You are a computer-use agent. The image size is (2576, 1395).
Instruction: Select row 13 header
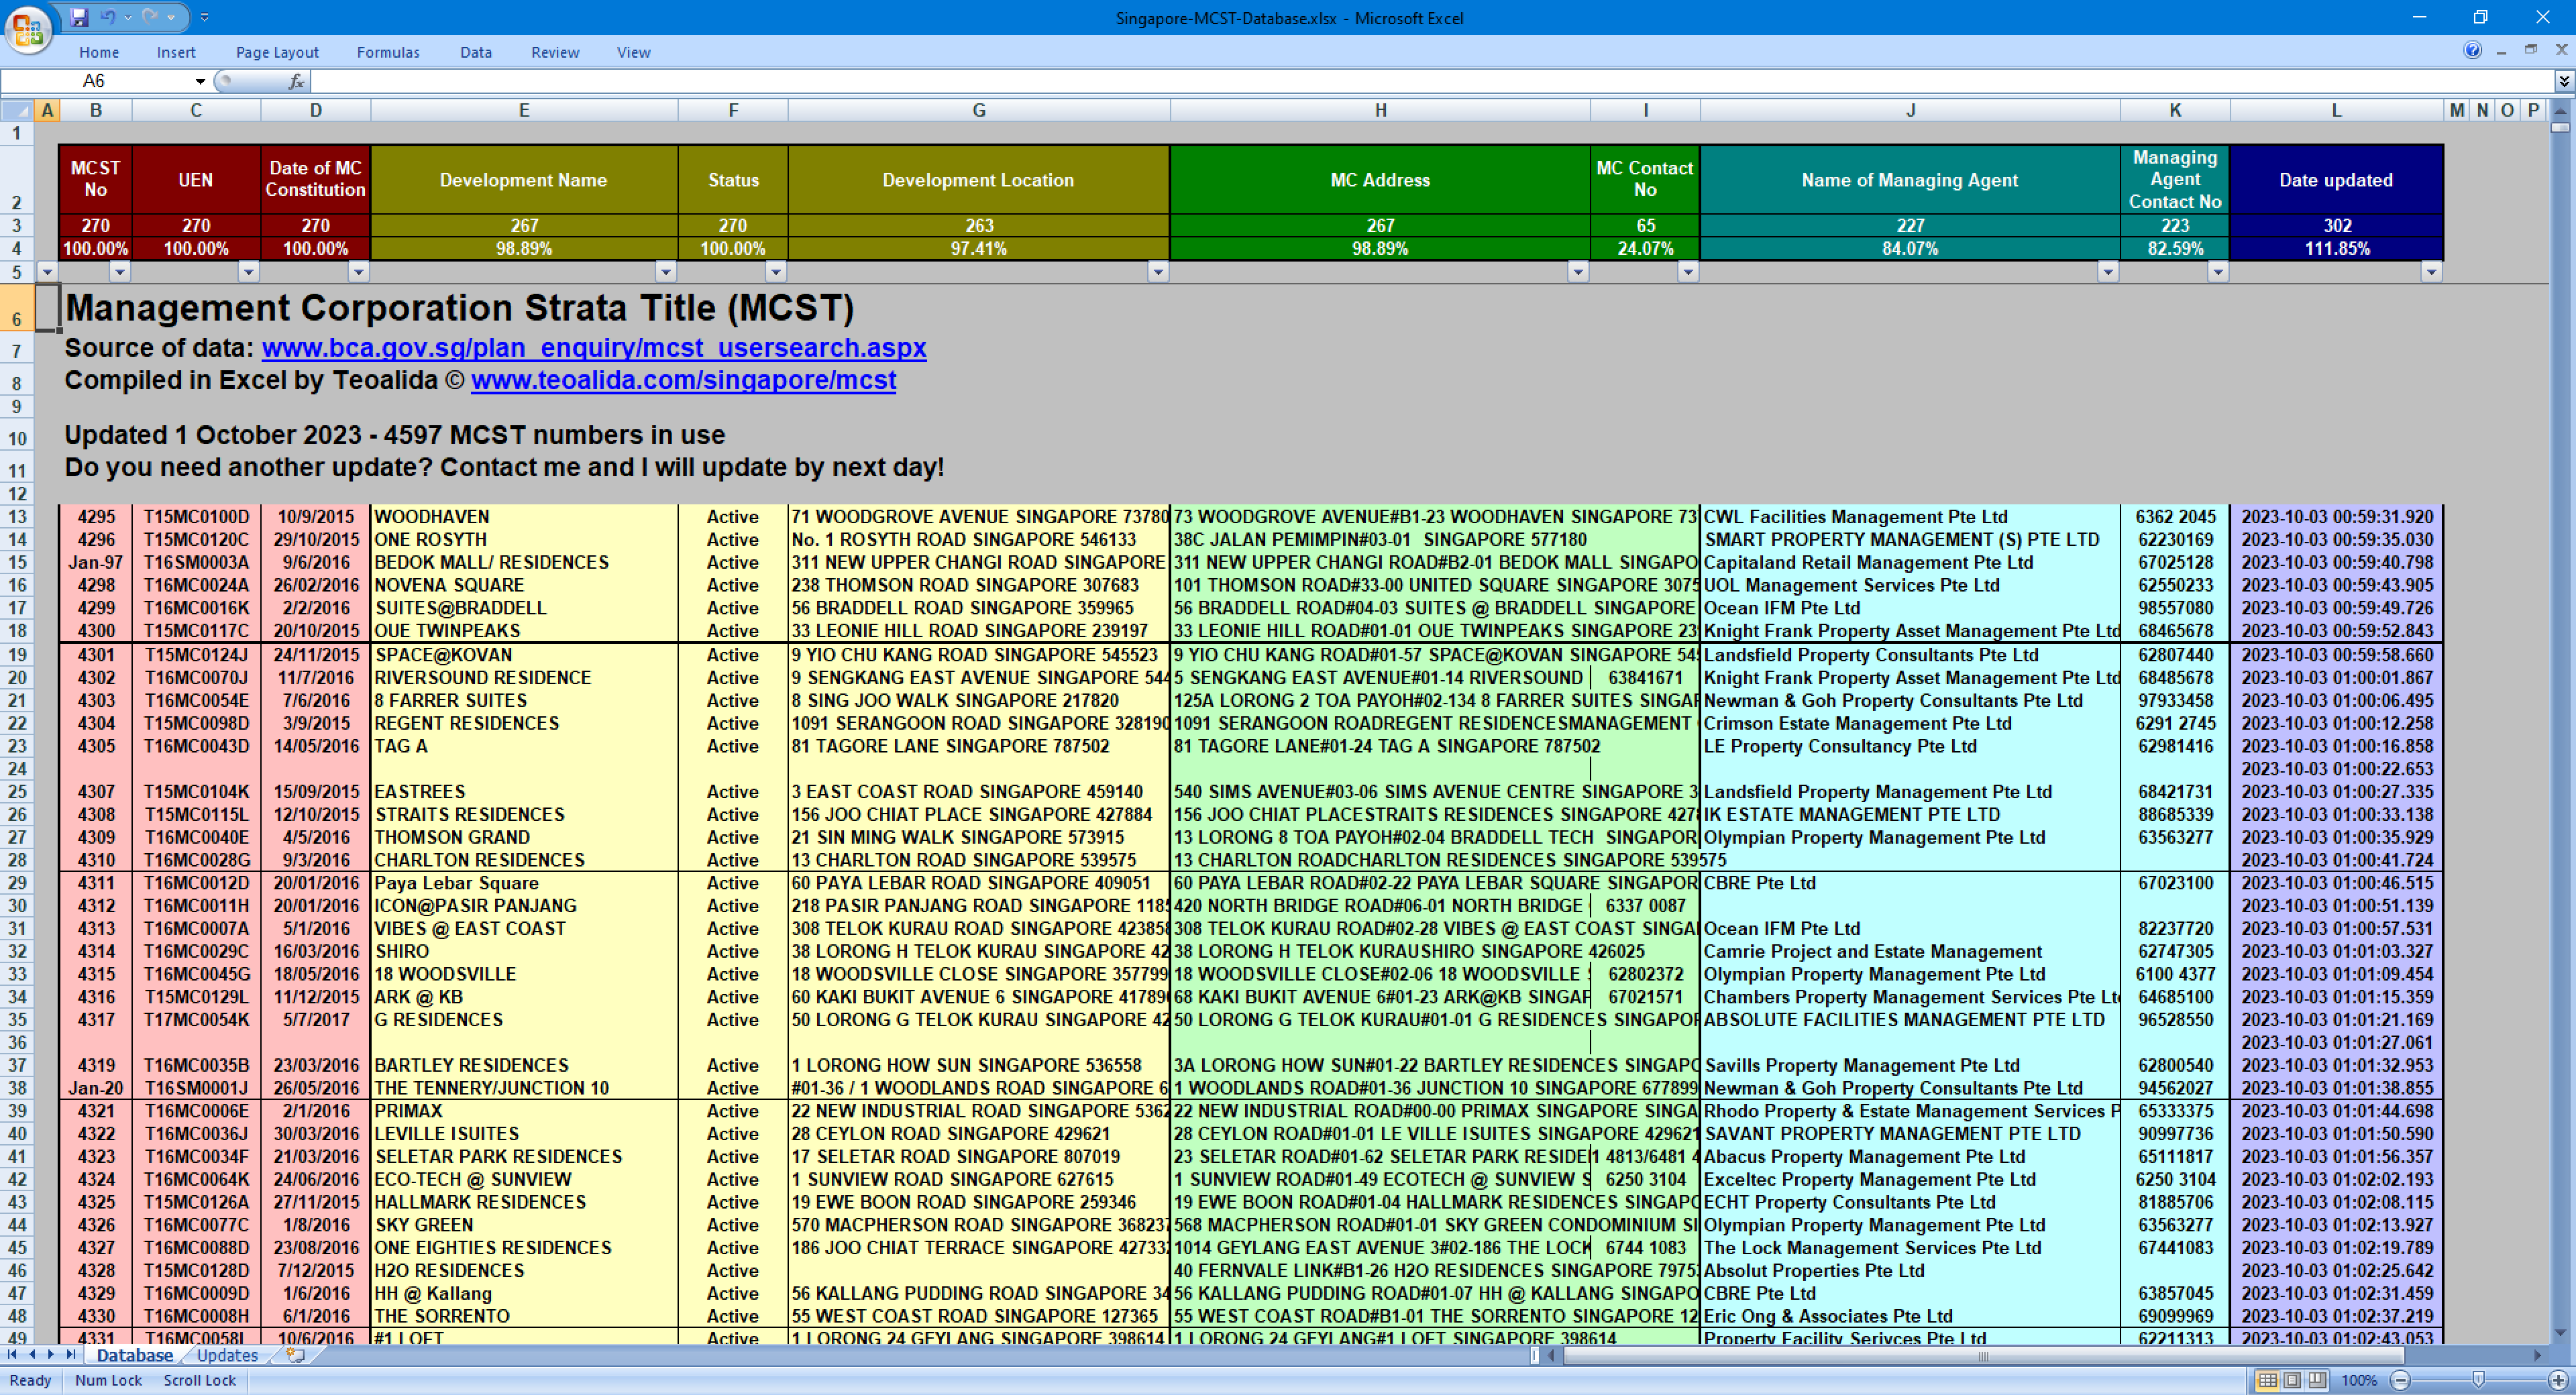[x=17, y=517]
